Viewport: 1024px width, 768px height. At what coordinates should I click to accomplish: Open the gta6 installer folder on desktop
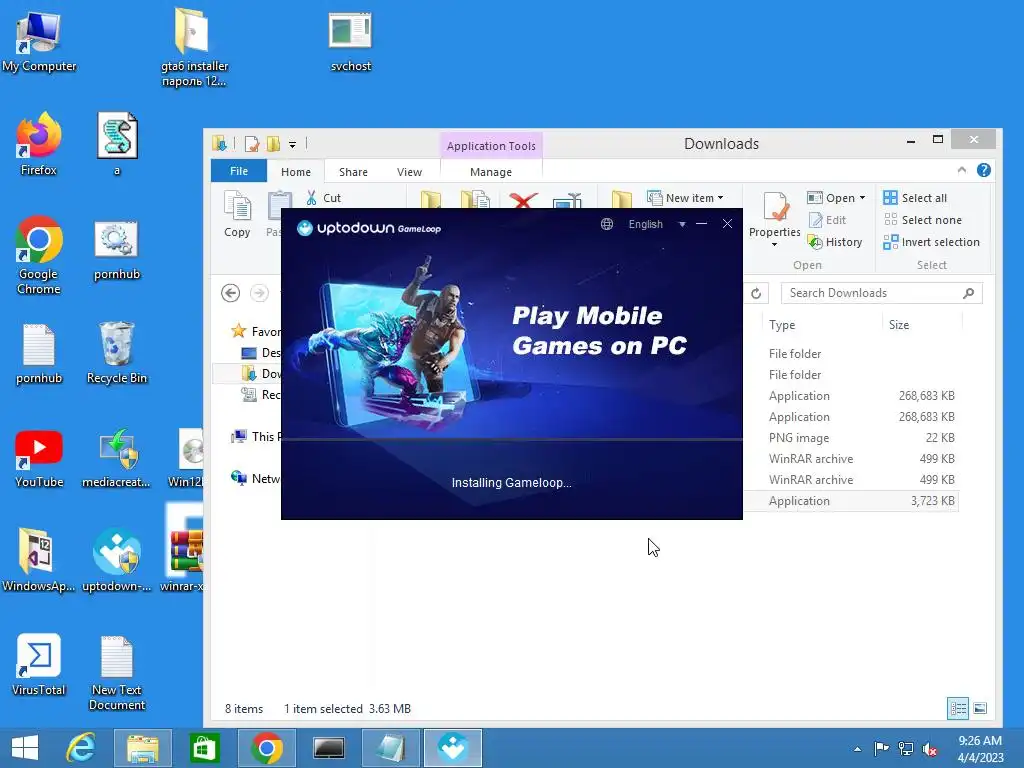pyautogui.click(x=194, y=47)
